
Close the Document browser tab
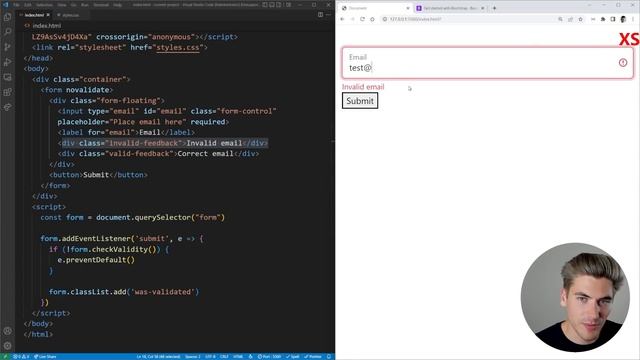pyautogui.click(x=407, y=8)
